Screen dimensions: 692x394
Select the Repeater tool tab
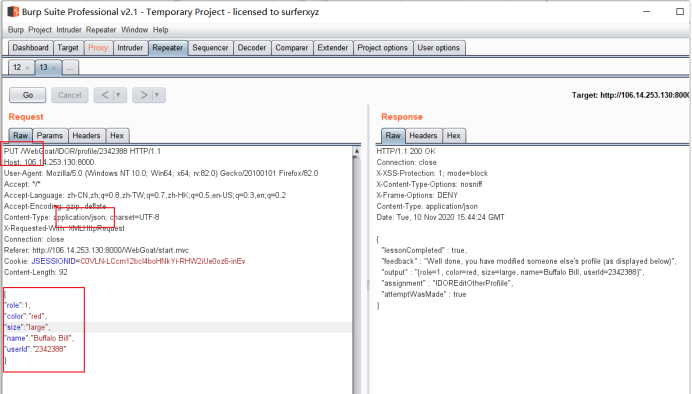coord(168,48)
